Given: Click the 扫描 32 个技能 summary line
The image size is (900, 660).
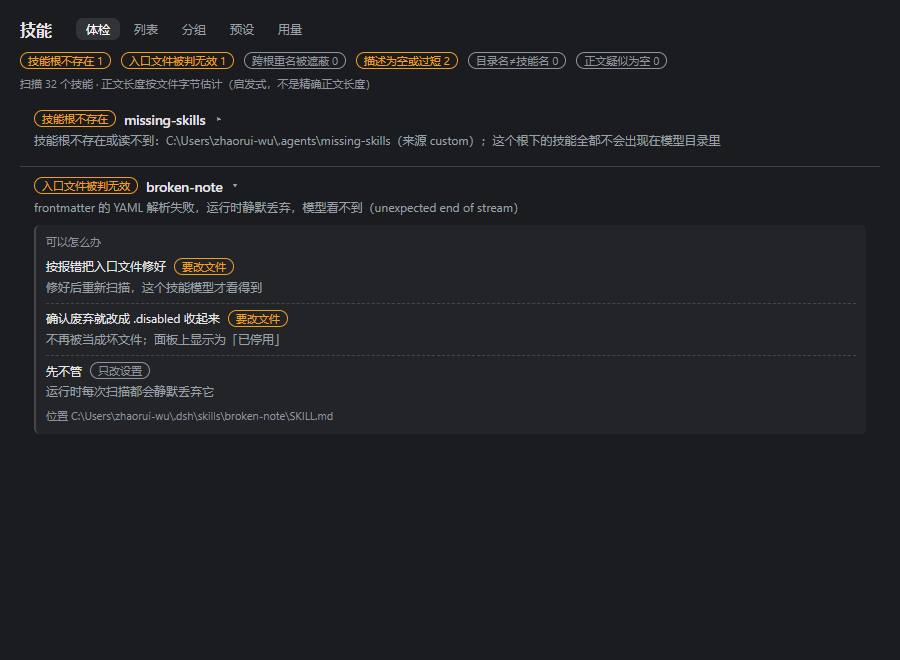Looking at the screenshot, I should click(195, 84).
